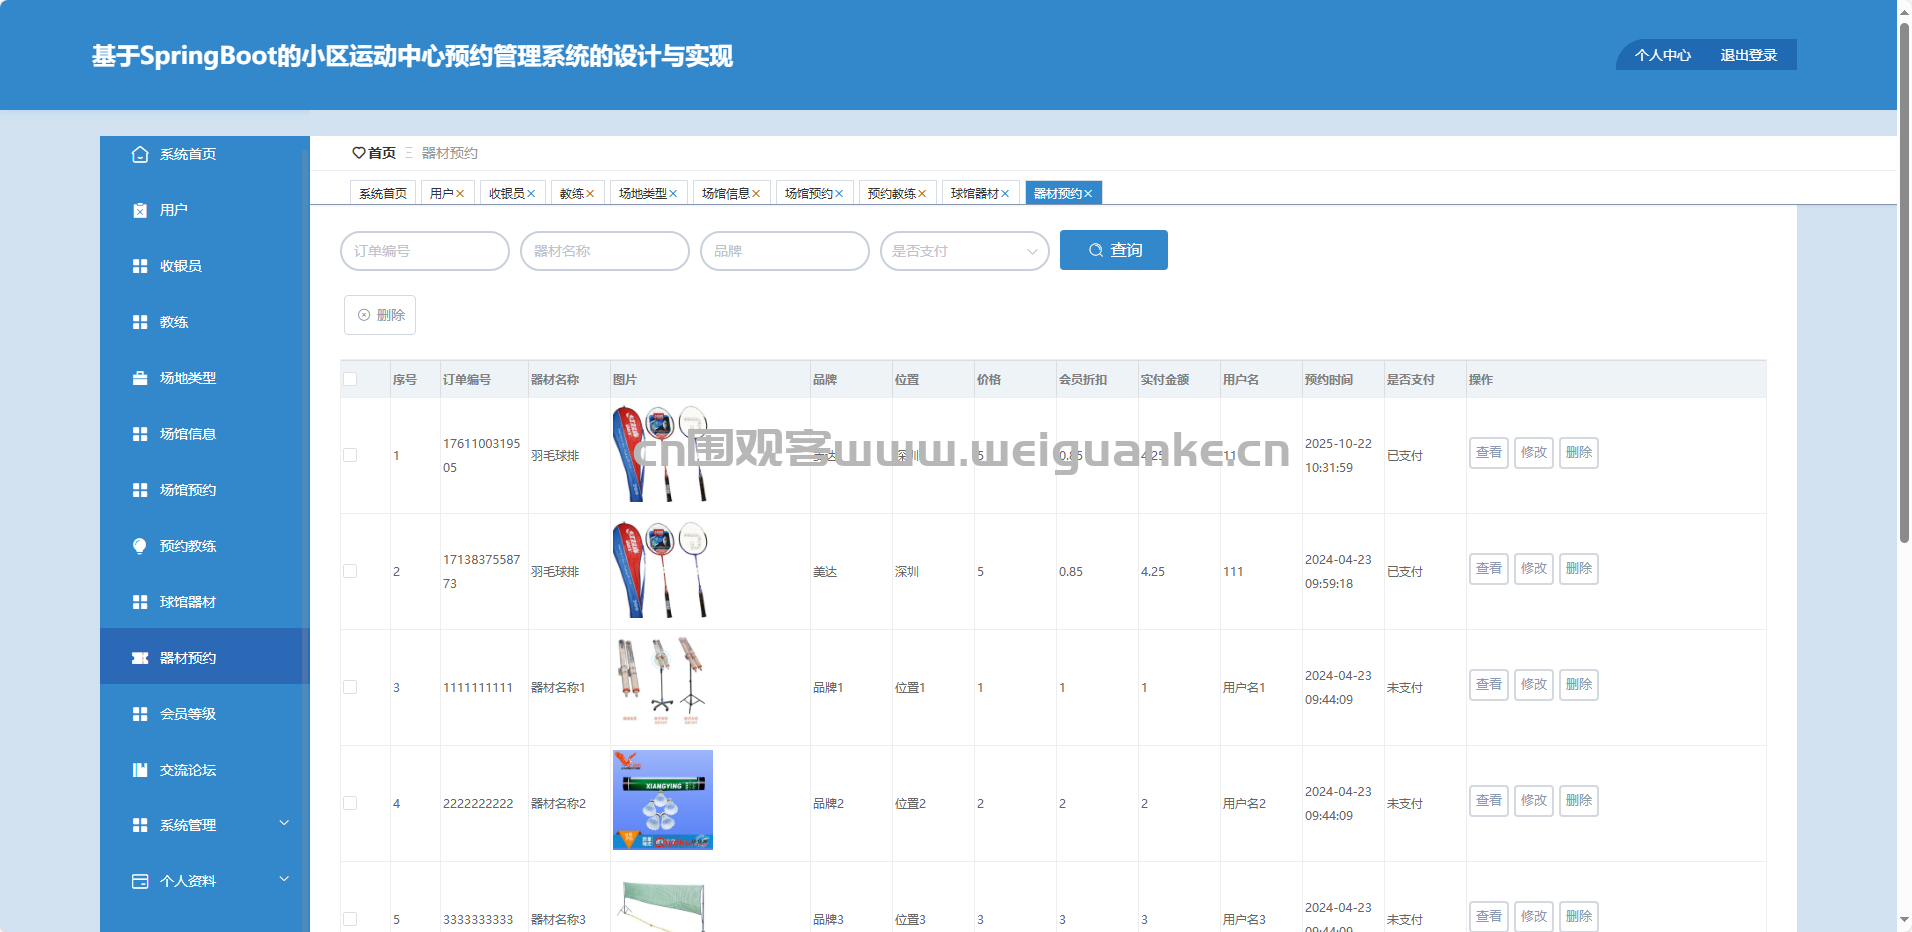Check the row 5 checkbox for order 3333333333
The image size is (1912, 932).
click(350, 919)
